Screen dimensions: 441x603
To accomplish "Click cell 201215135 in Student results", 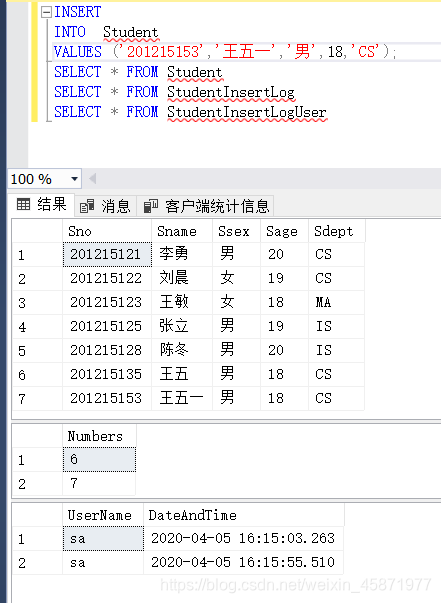I will (107, 374).
